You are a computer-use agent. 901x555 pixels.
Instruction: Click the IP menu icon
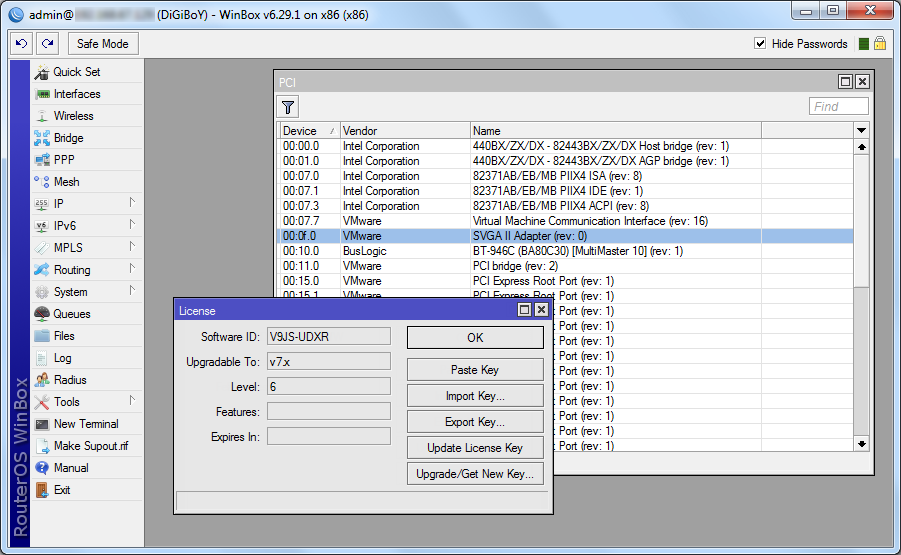[42, 204]
